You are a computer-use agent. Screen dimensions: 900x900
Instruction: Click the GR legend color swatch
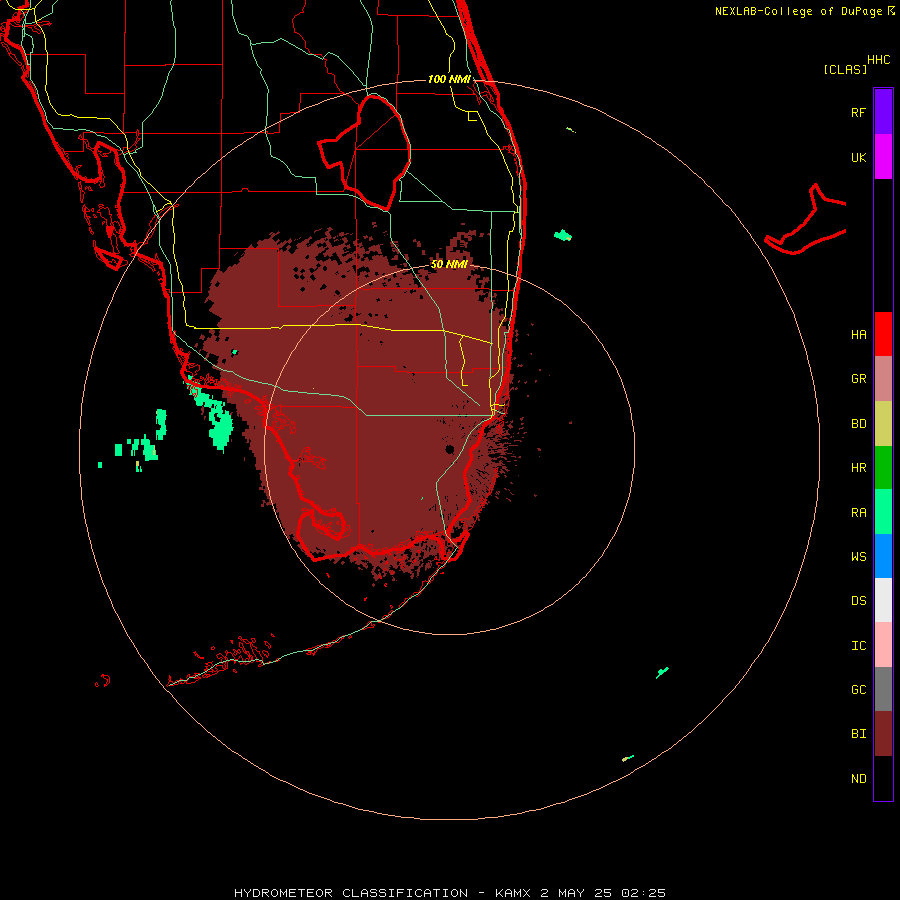click(x=883, y=379)
